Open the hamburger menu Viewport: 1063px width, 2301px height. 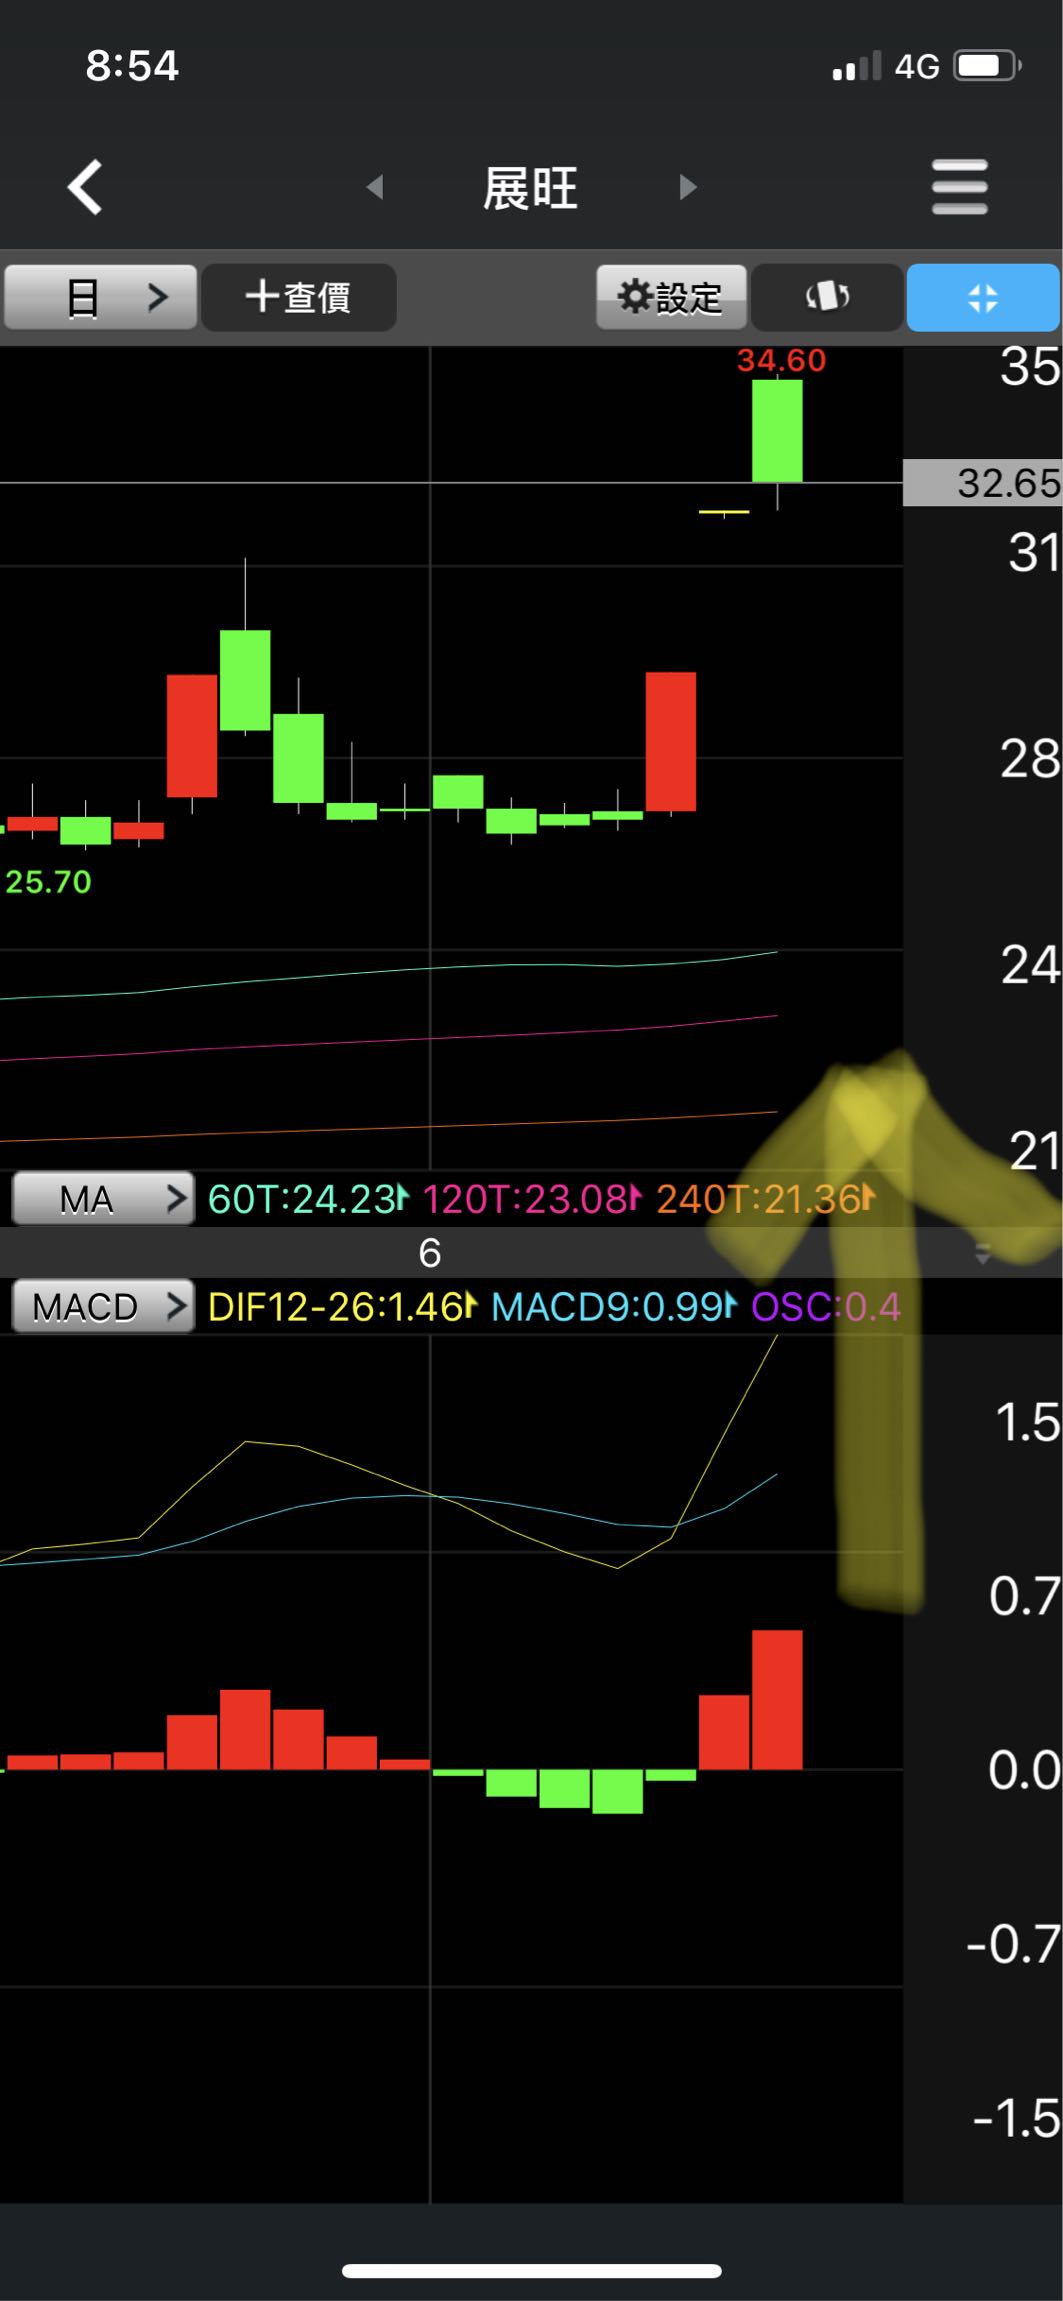959,187
